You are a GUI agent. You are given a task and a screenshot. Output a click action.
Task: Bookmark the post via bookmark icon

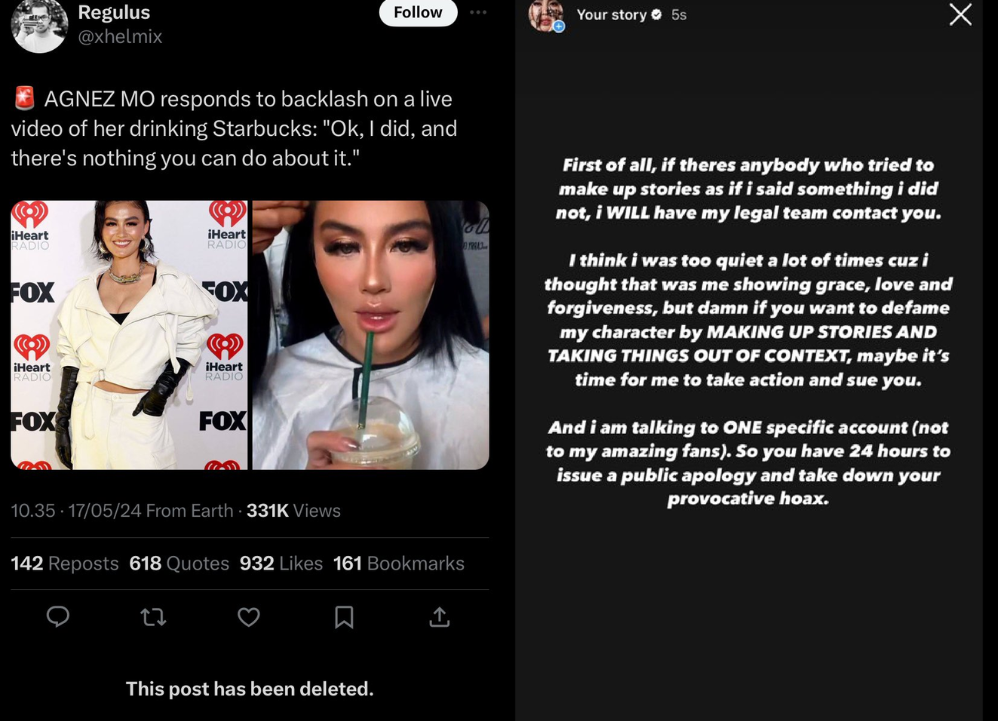pyautogui.click(x=344, y=617)
